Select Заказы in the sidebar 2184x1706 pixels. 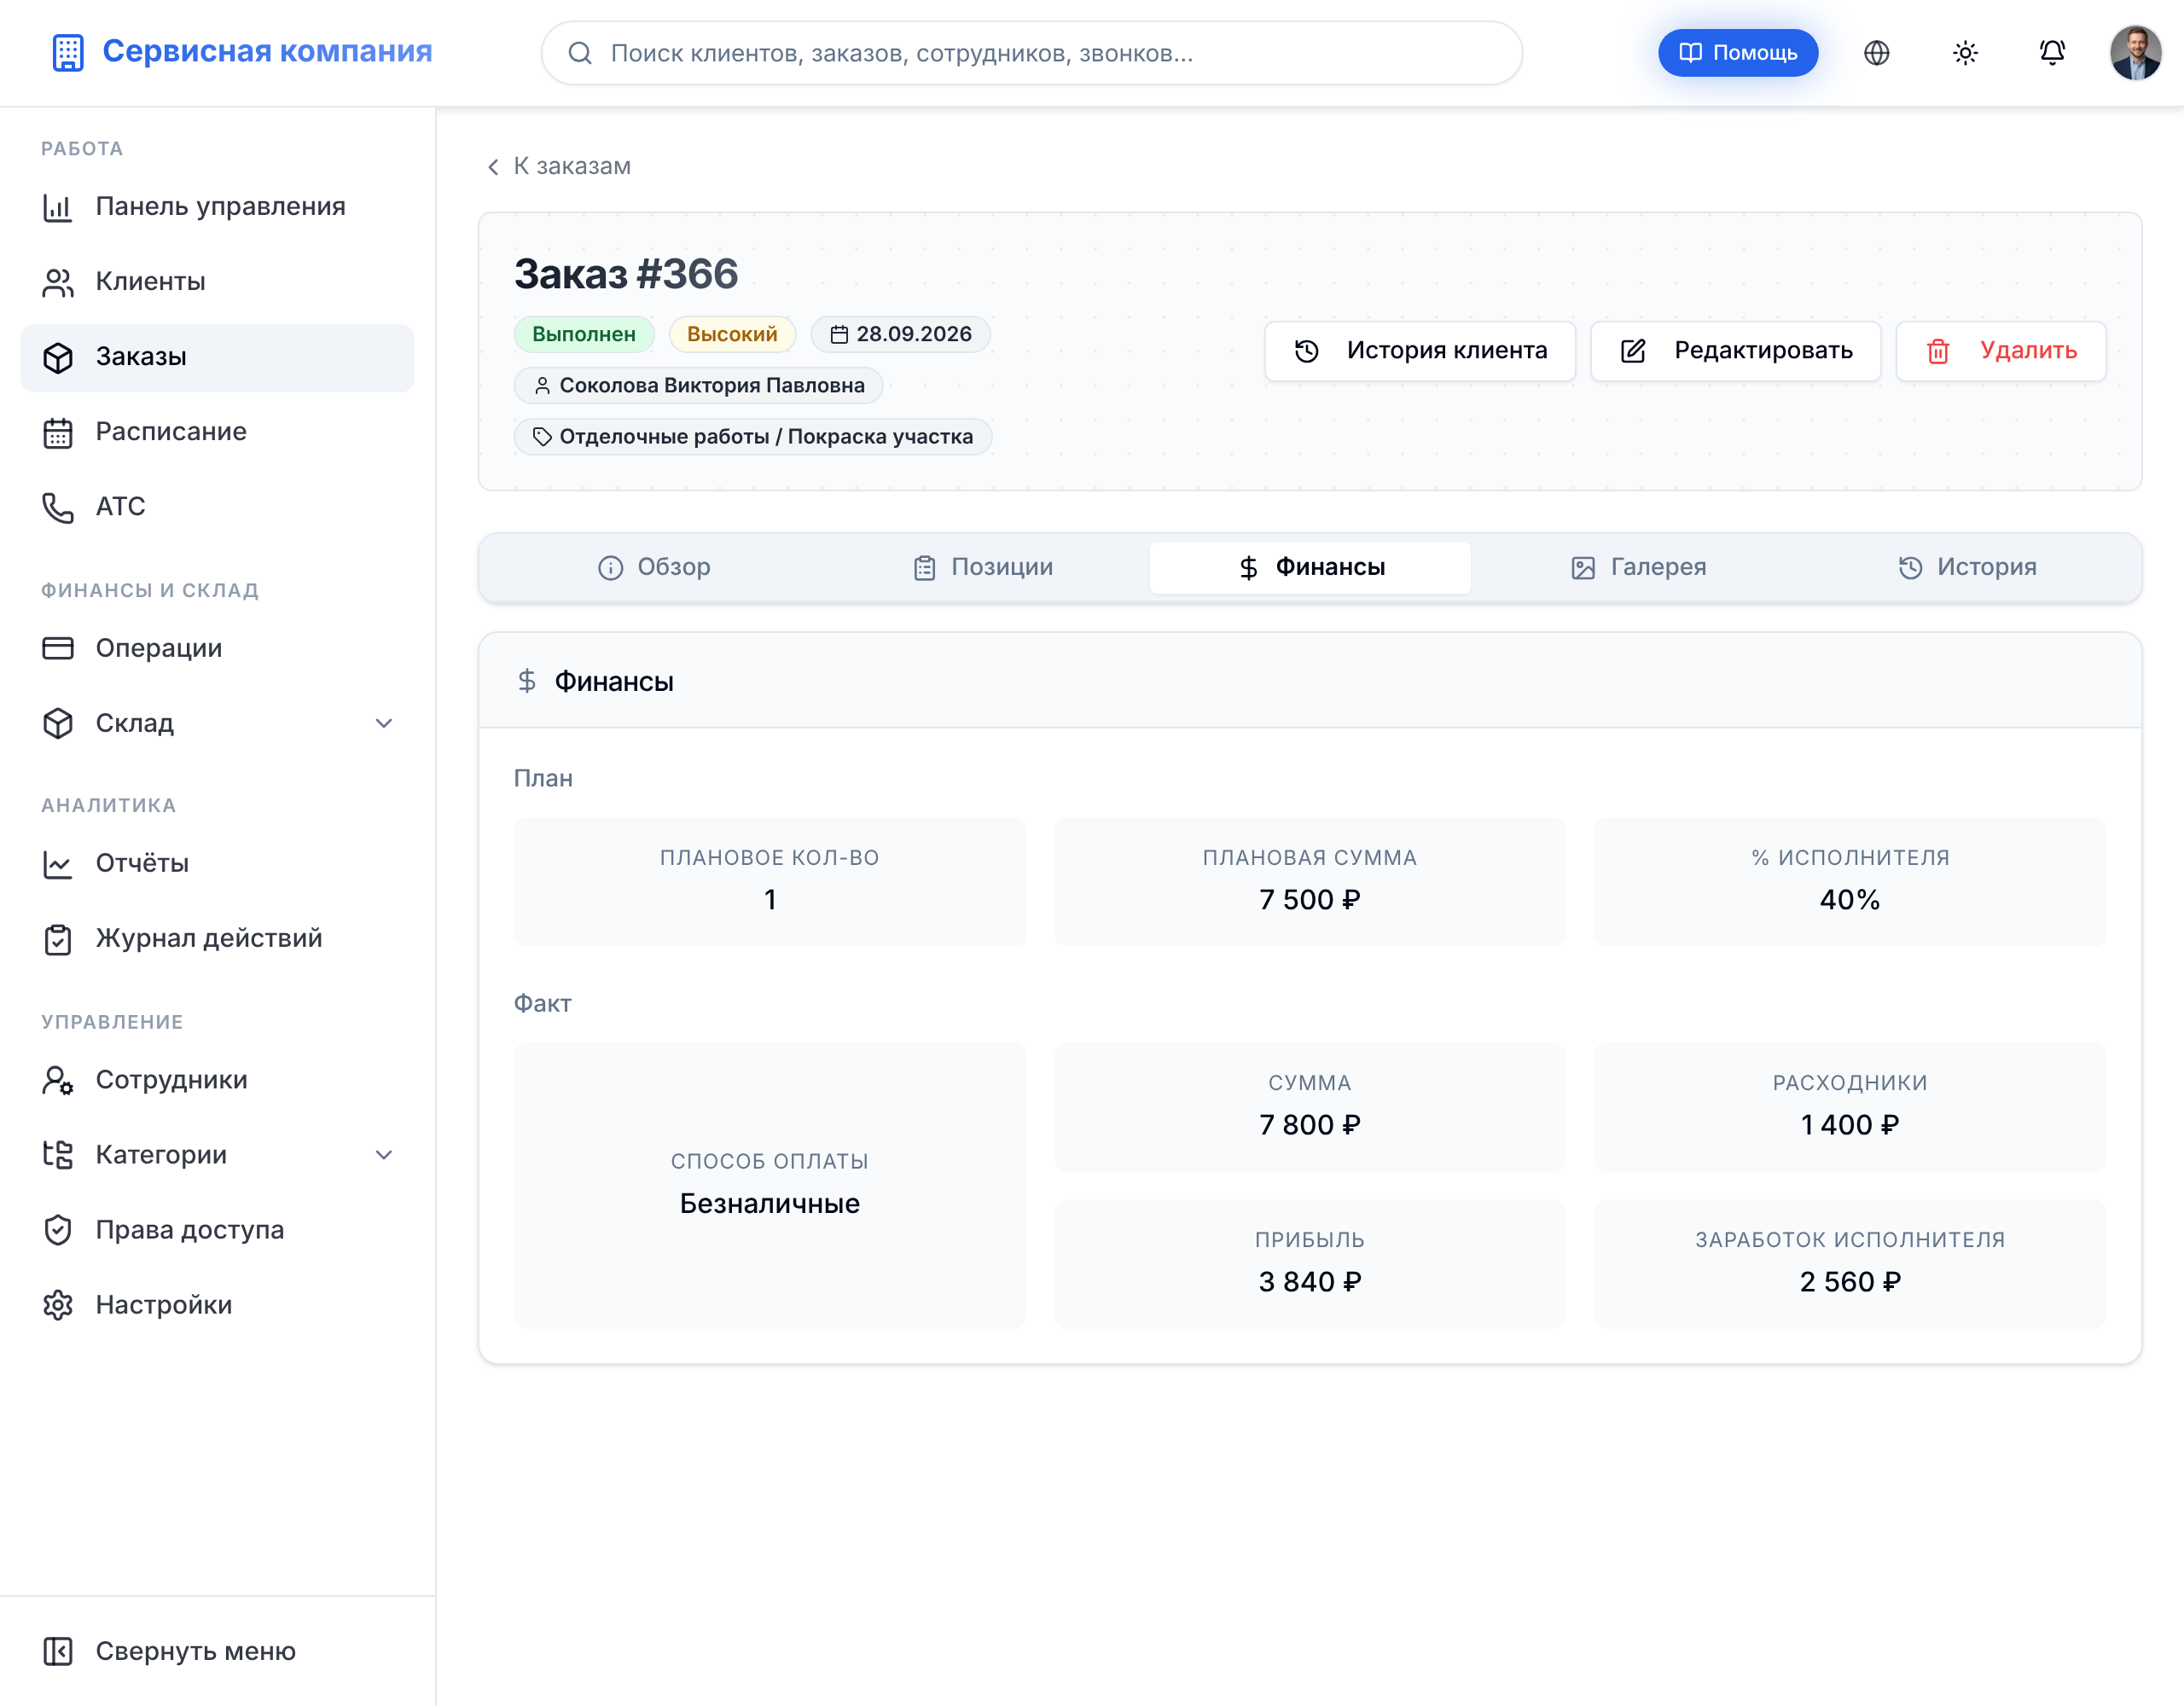pos(217,357)
